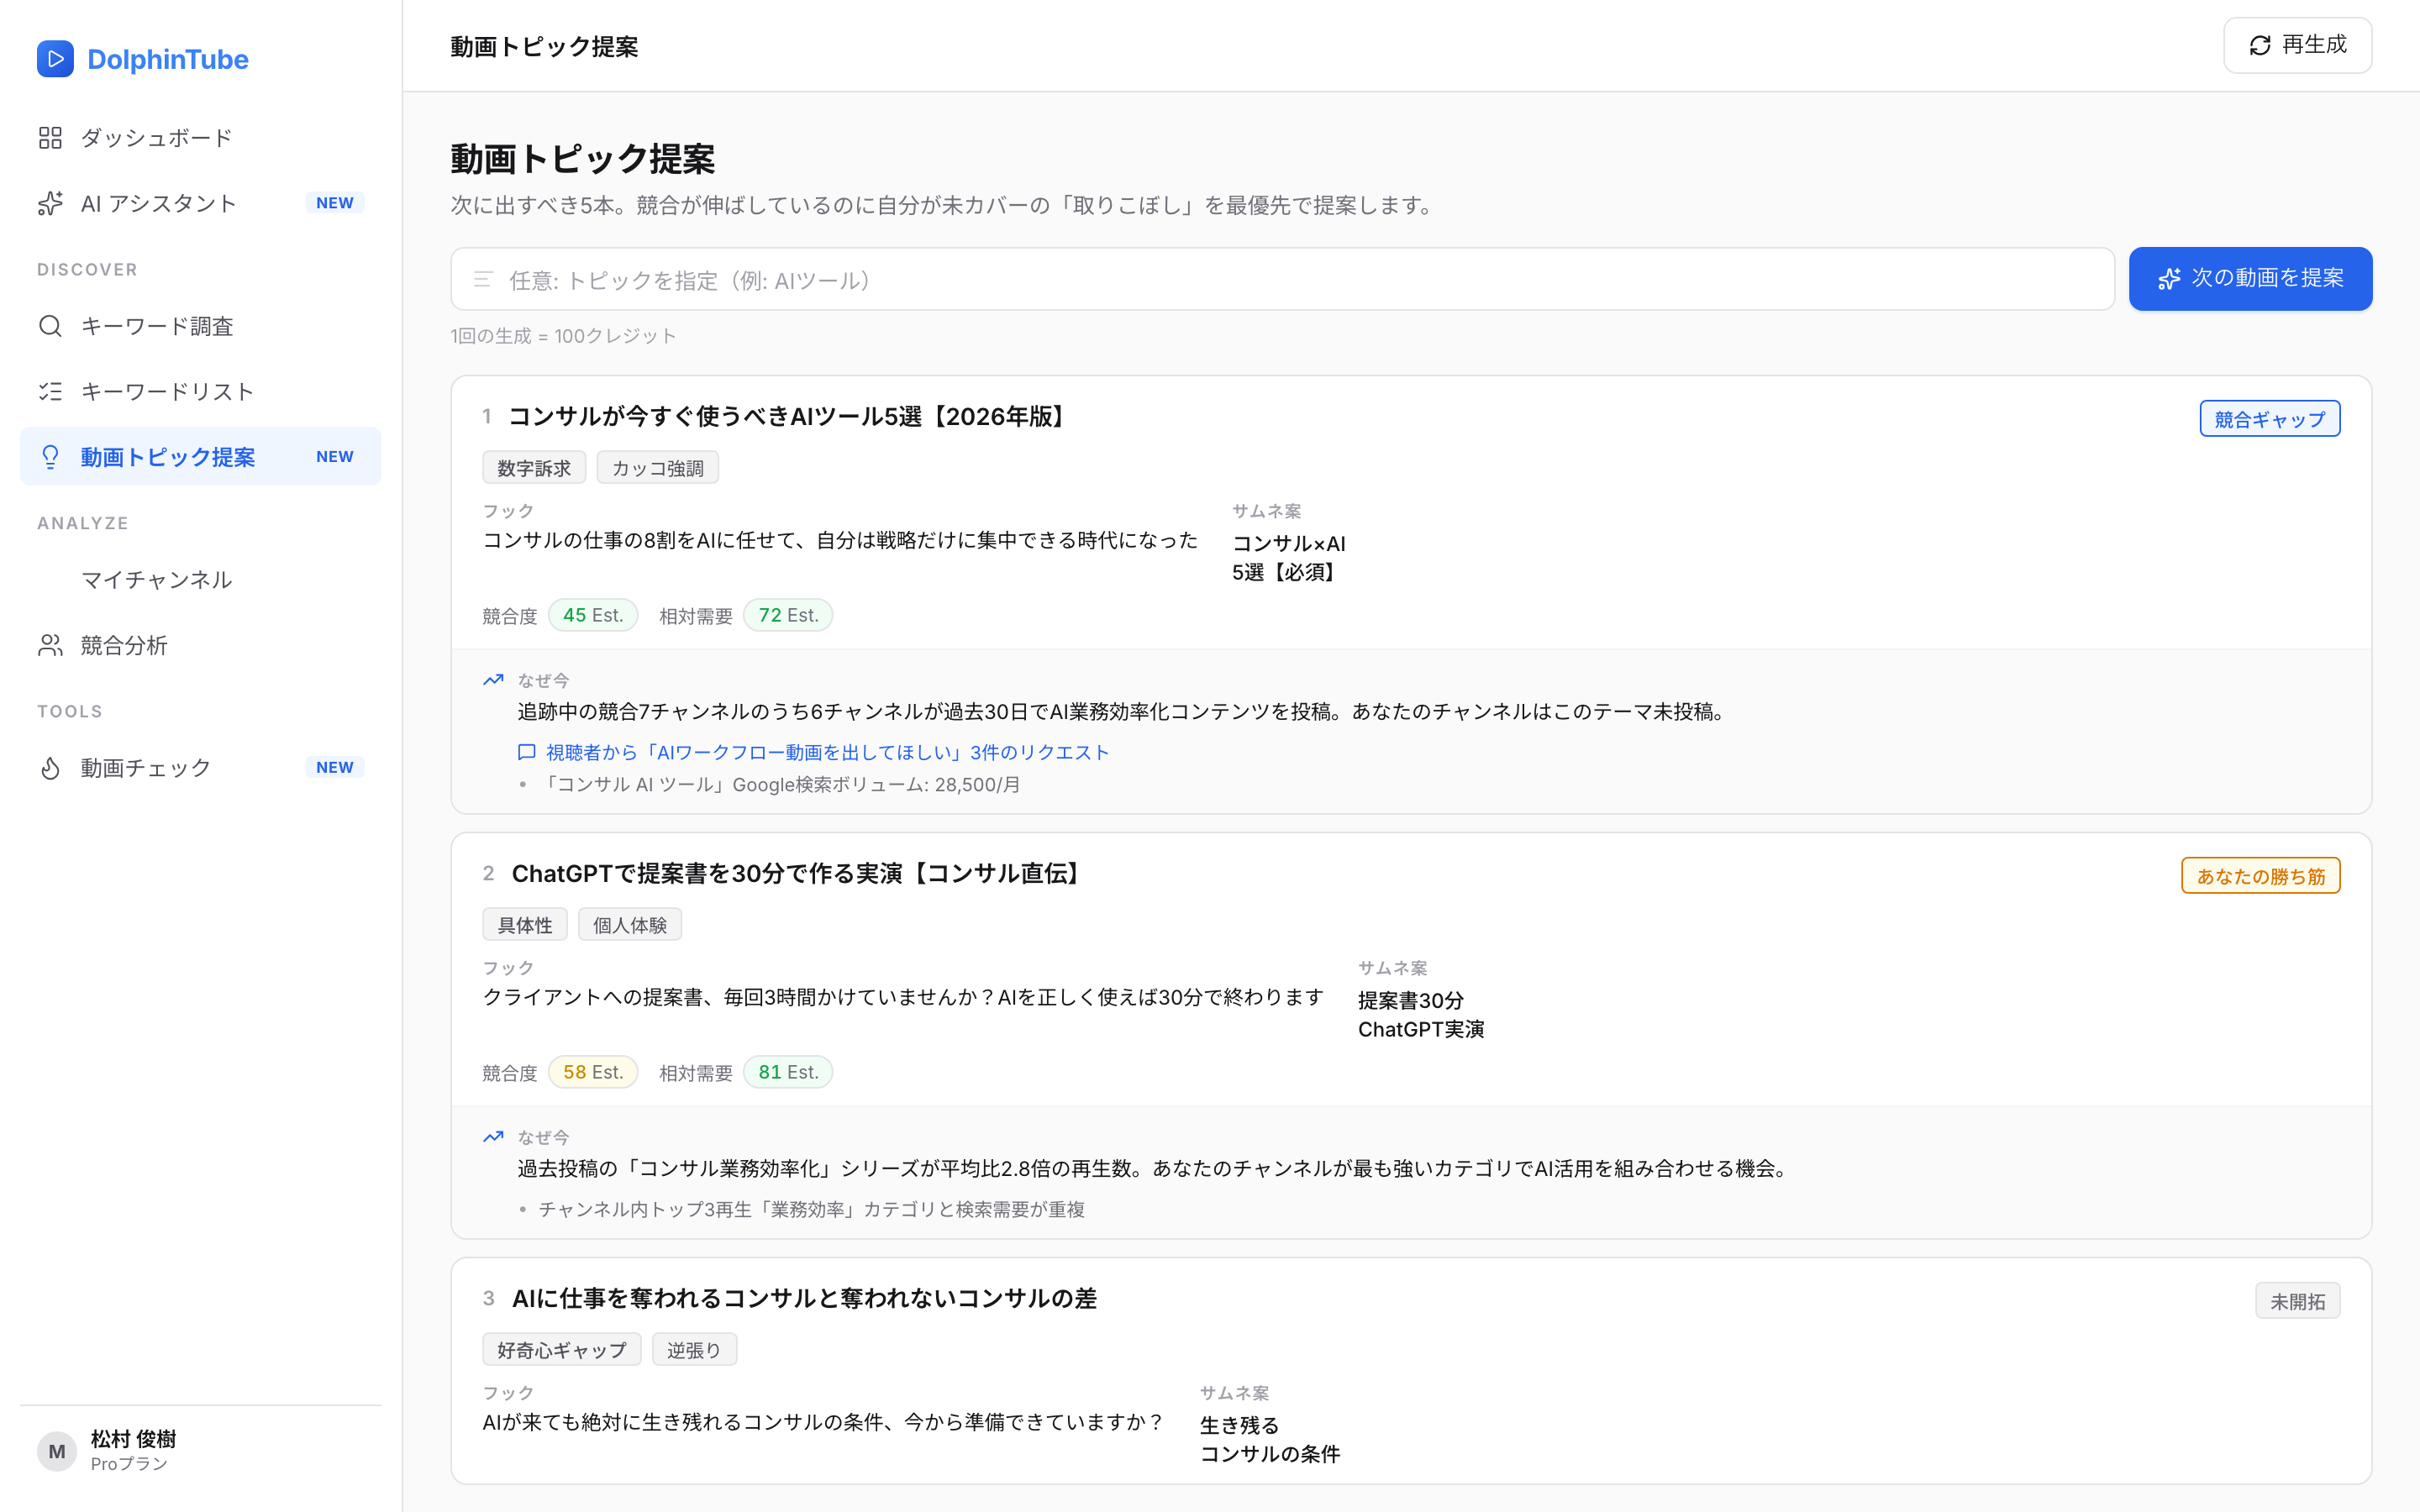Click the comment bubble icon beside 視聴者から

(527, 752)
